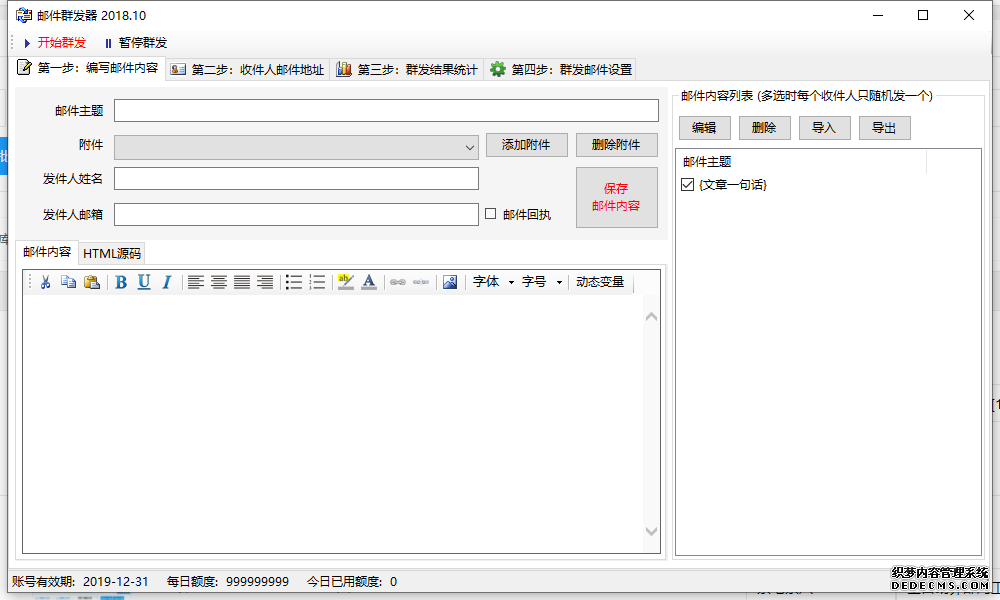Insert a hyperlink using the link icon
The width and height of the screenshot is (1000, 600).
click(398, 282)
